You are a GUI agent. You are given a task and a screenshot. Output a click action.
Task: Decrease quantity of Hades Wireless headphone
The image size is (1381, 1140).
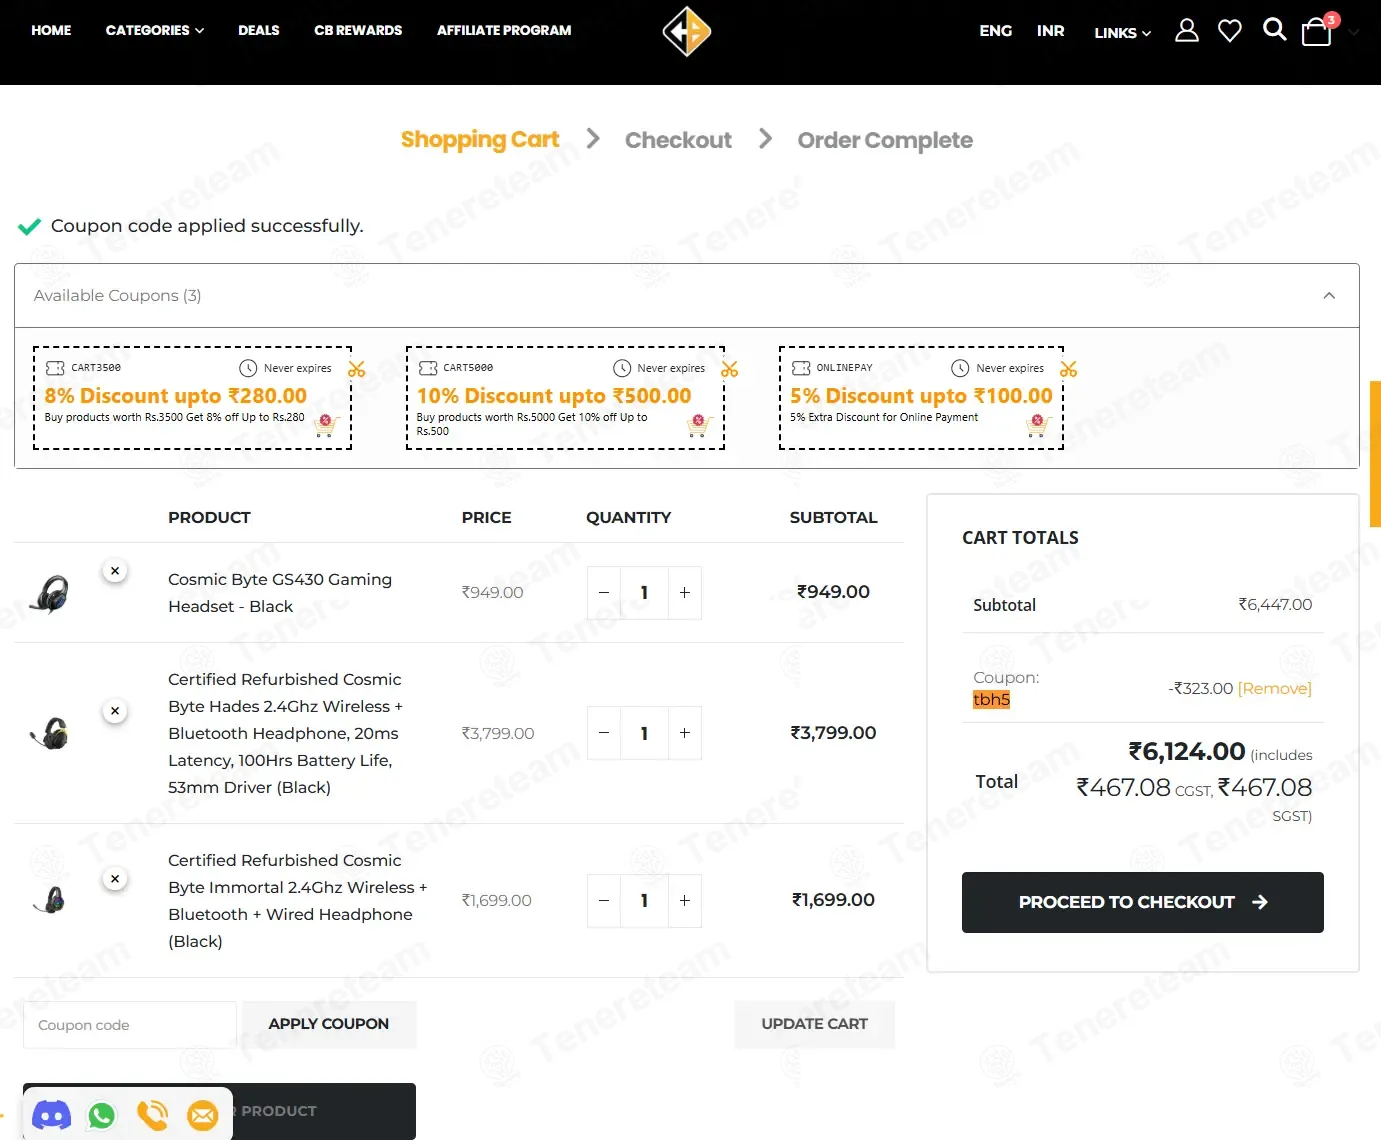click(x=604, y=733)
